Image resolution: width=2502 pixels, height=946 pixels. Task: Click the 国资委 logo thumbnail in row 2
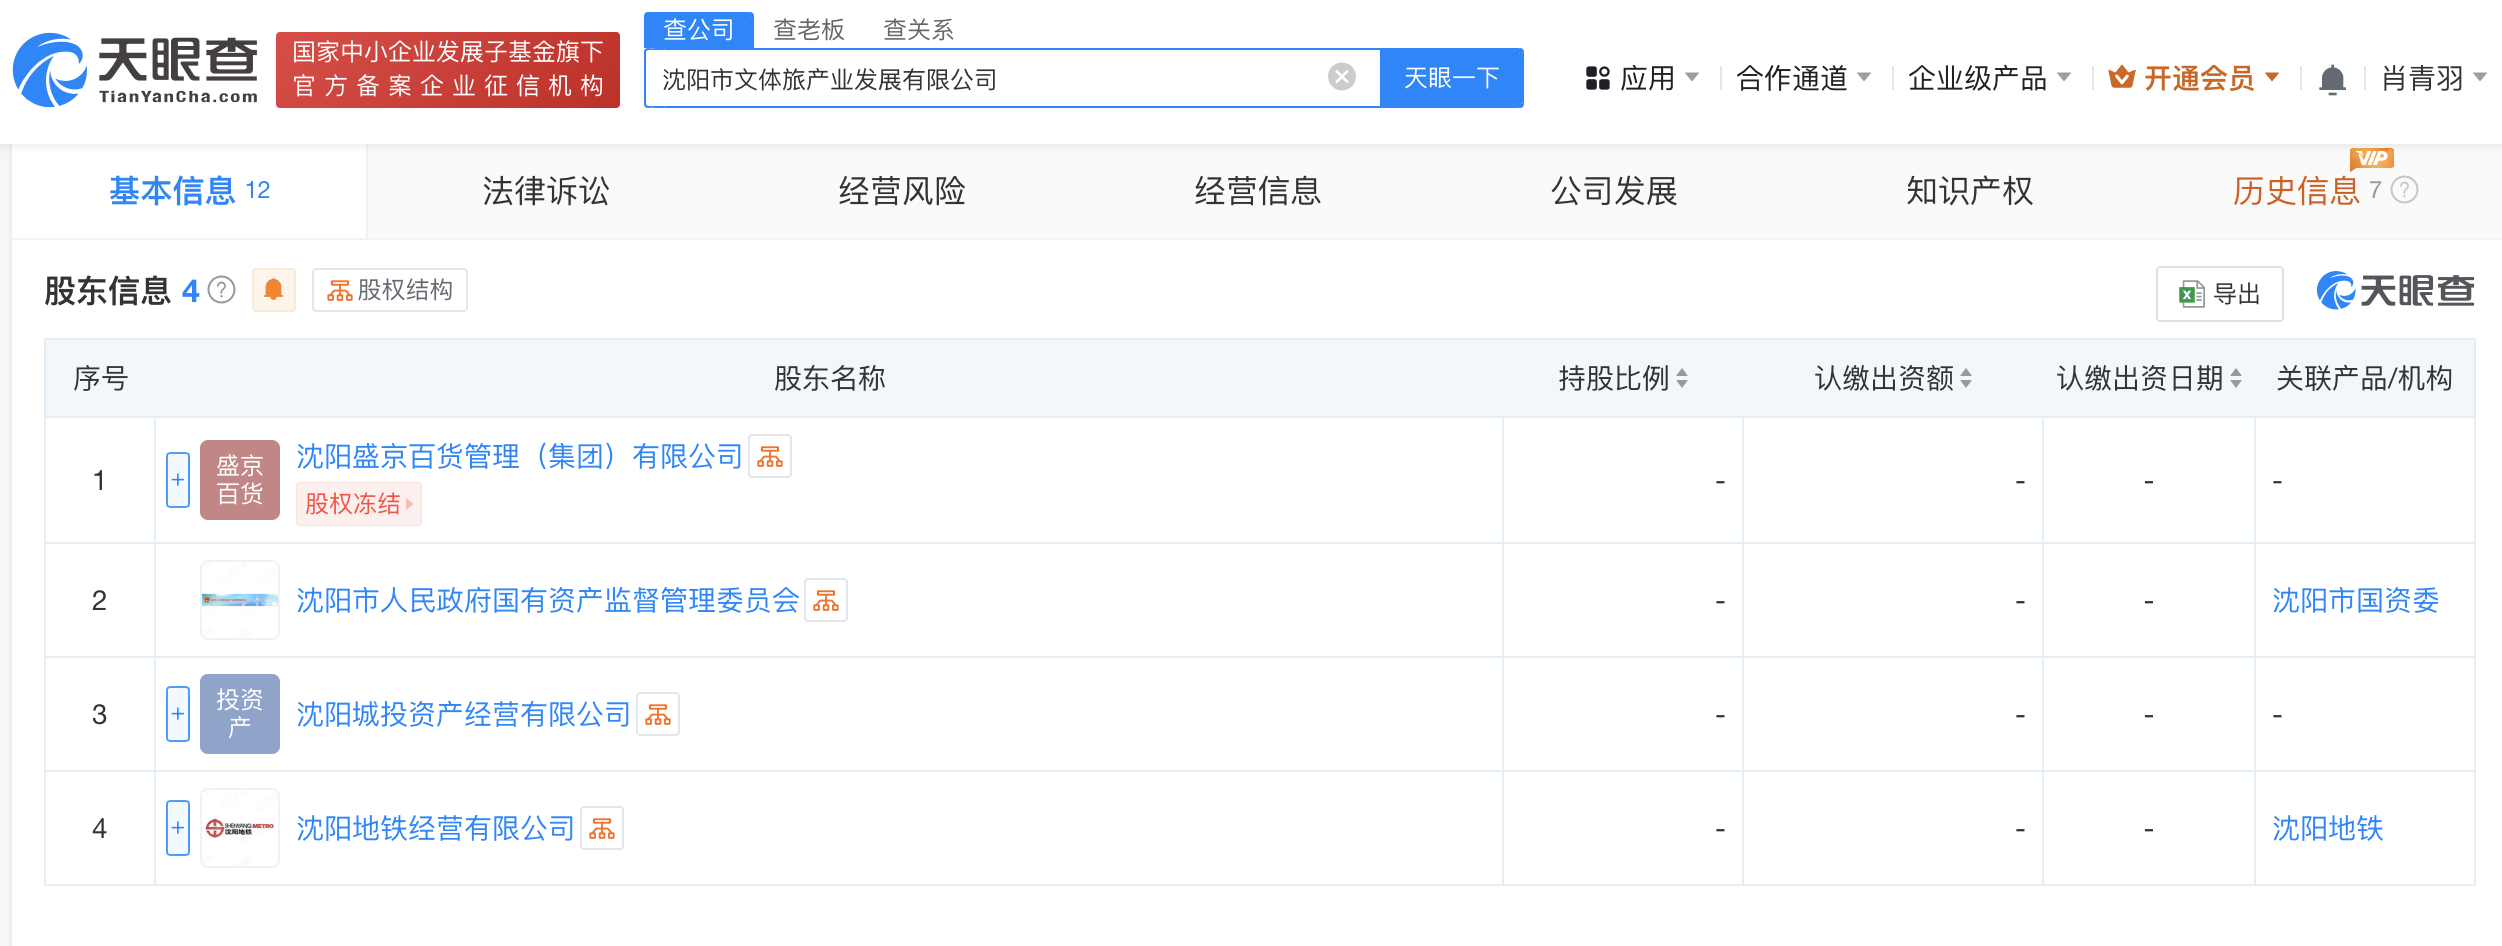240,600
